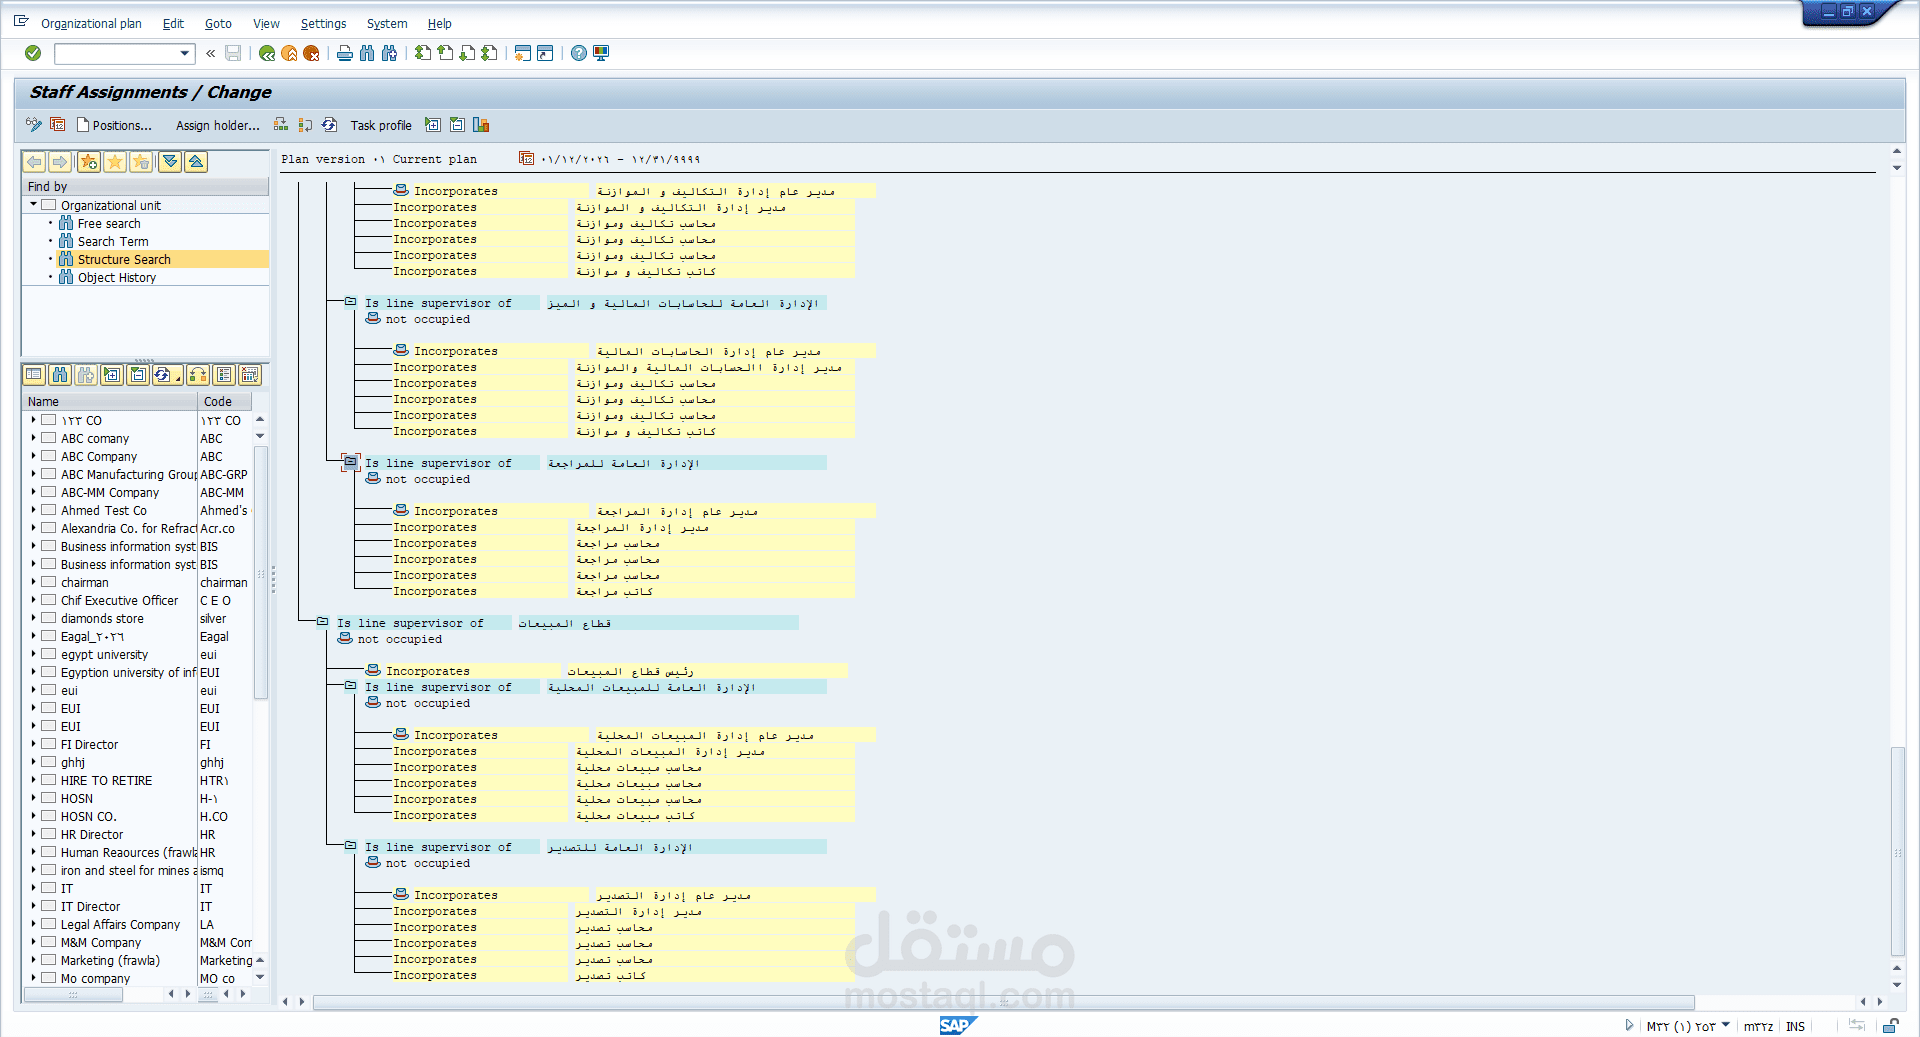Screen dimensions: 1920x1037
Task: Click the Collapse subtree icon beside Task profile
Action: tap(457, 124)
